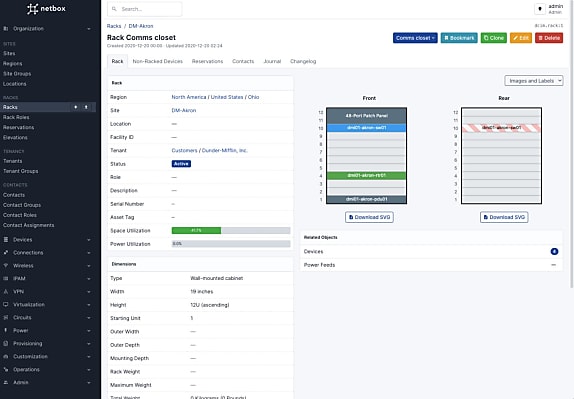
Task: Delete the rack with the red button
Action: pyautogui.click(x=549, y=38)
